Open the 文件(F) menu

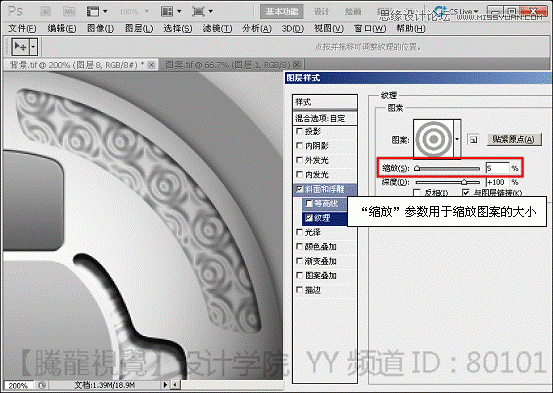pyautogui.click(x=22, y=28)
